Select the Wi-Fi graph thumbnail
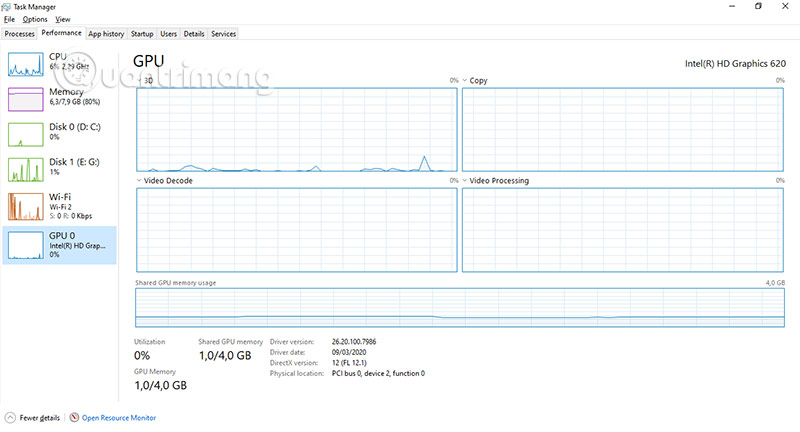The height and width of the screenshot is (432, 800). click(x=26, y=206)
